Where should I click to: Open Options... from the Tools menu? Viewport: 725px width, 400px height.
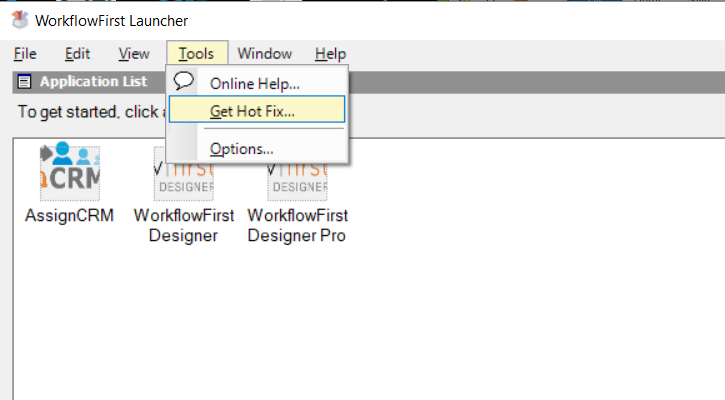click(257, 149)
